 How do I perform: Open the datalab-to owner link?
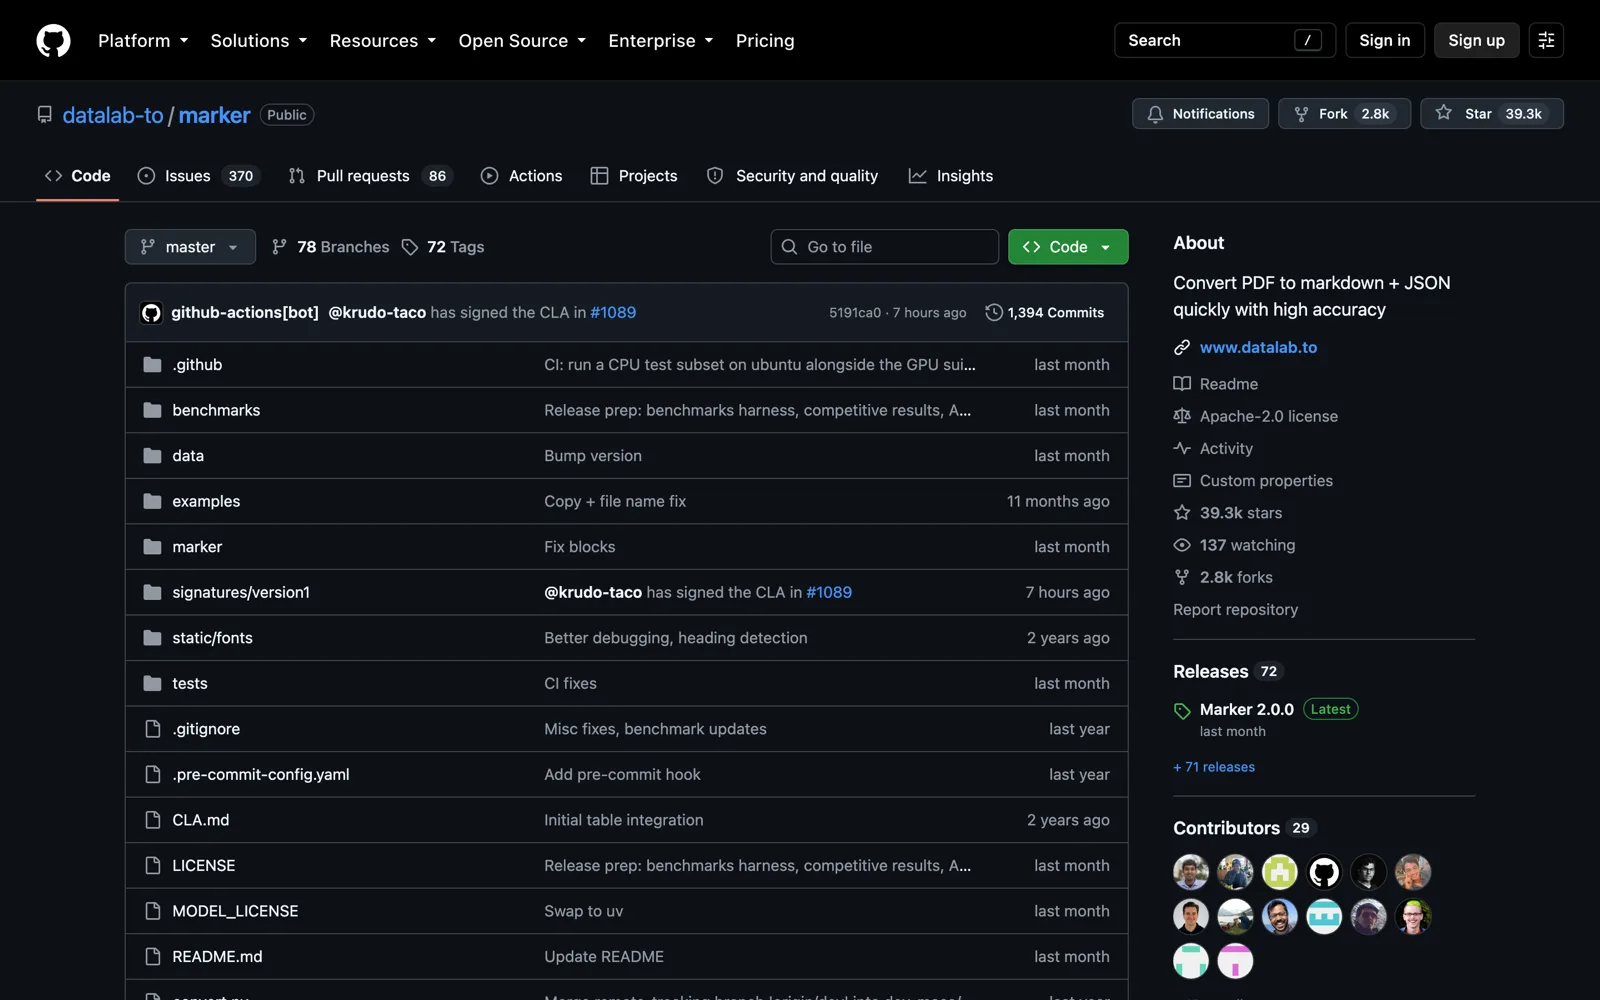(113, 115)
